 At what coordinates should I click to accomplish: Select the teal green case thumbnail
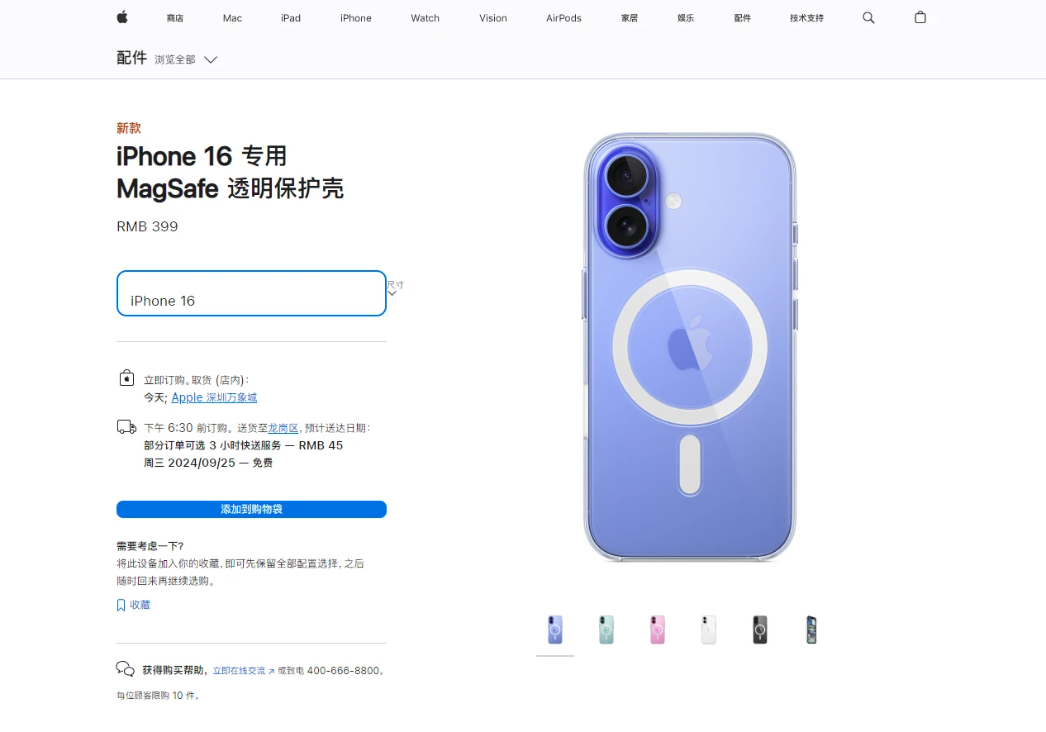coord(606,629)
